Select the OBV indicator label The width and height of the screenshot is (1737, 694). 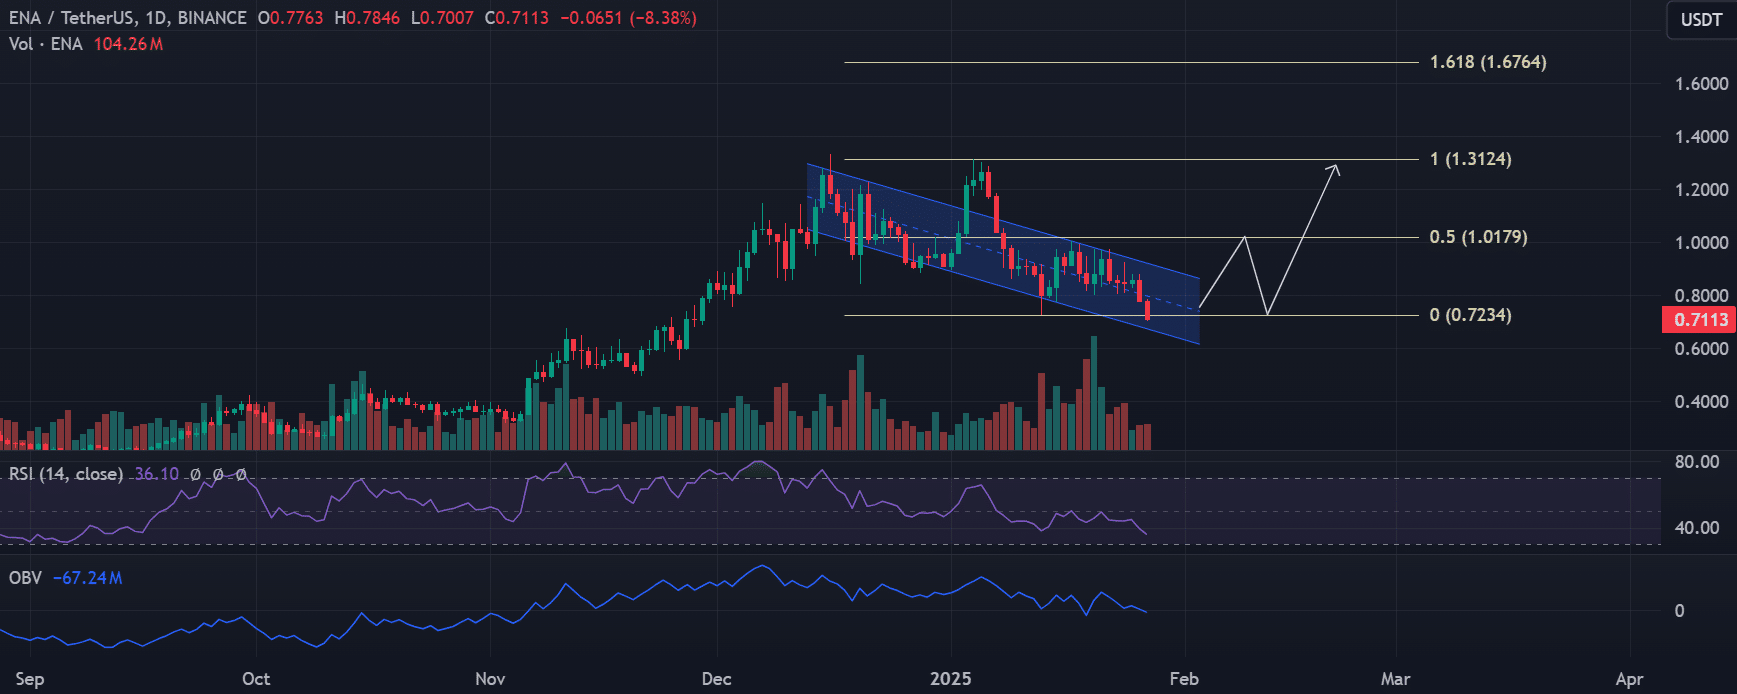point(25,578)
